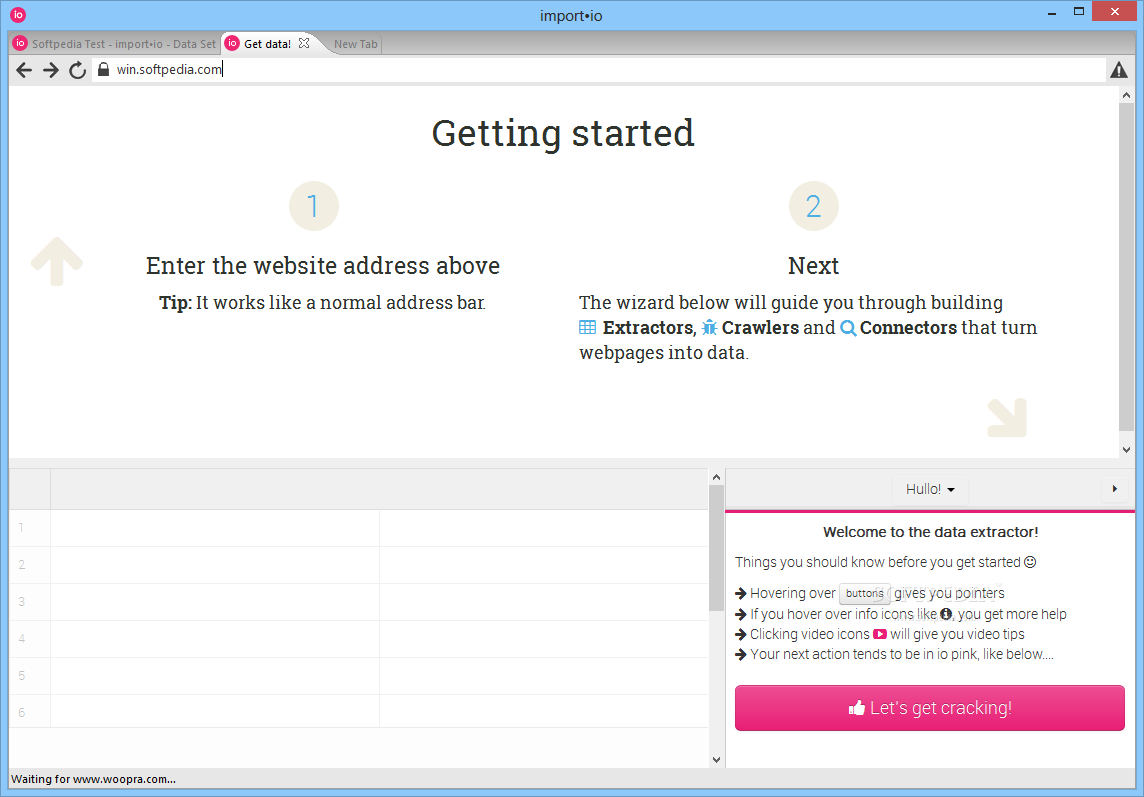1144x797 pixels.
Task: Go forward with the forward arrow
Action: [x=50, y=70]
